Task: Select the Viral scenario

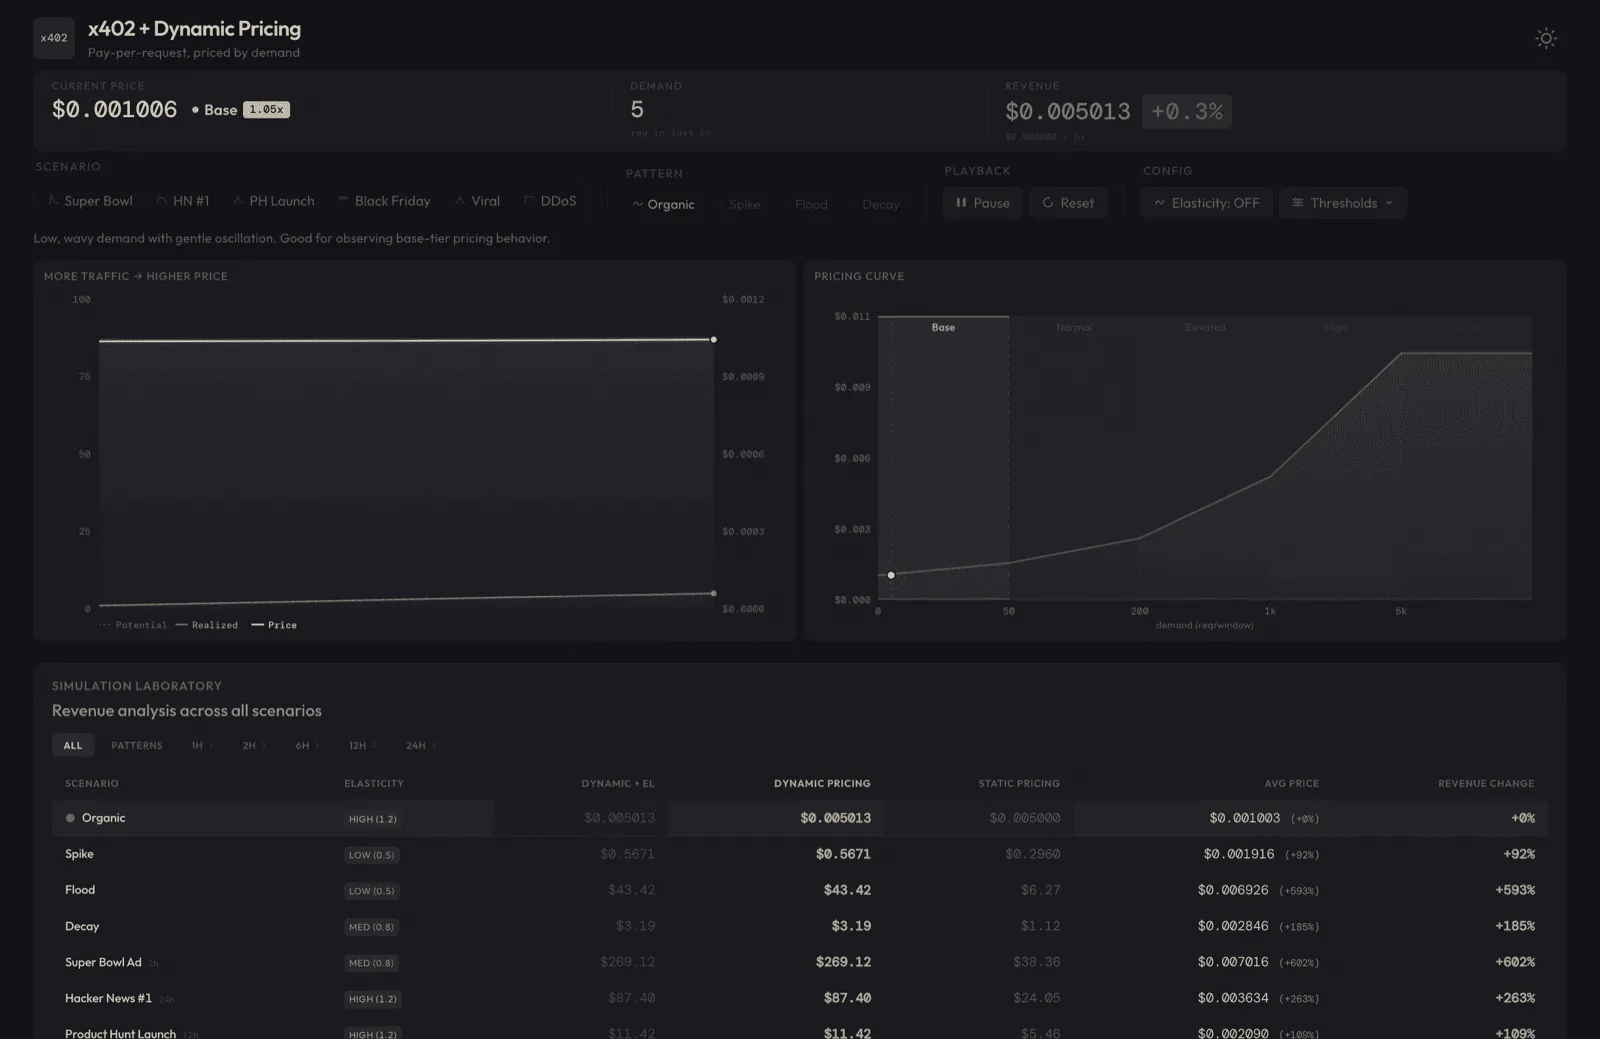Action: [477, 201]
